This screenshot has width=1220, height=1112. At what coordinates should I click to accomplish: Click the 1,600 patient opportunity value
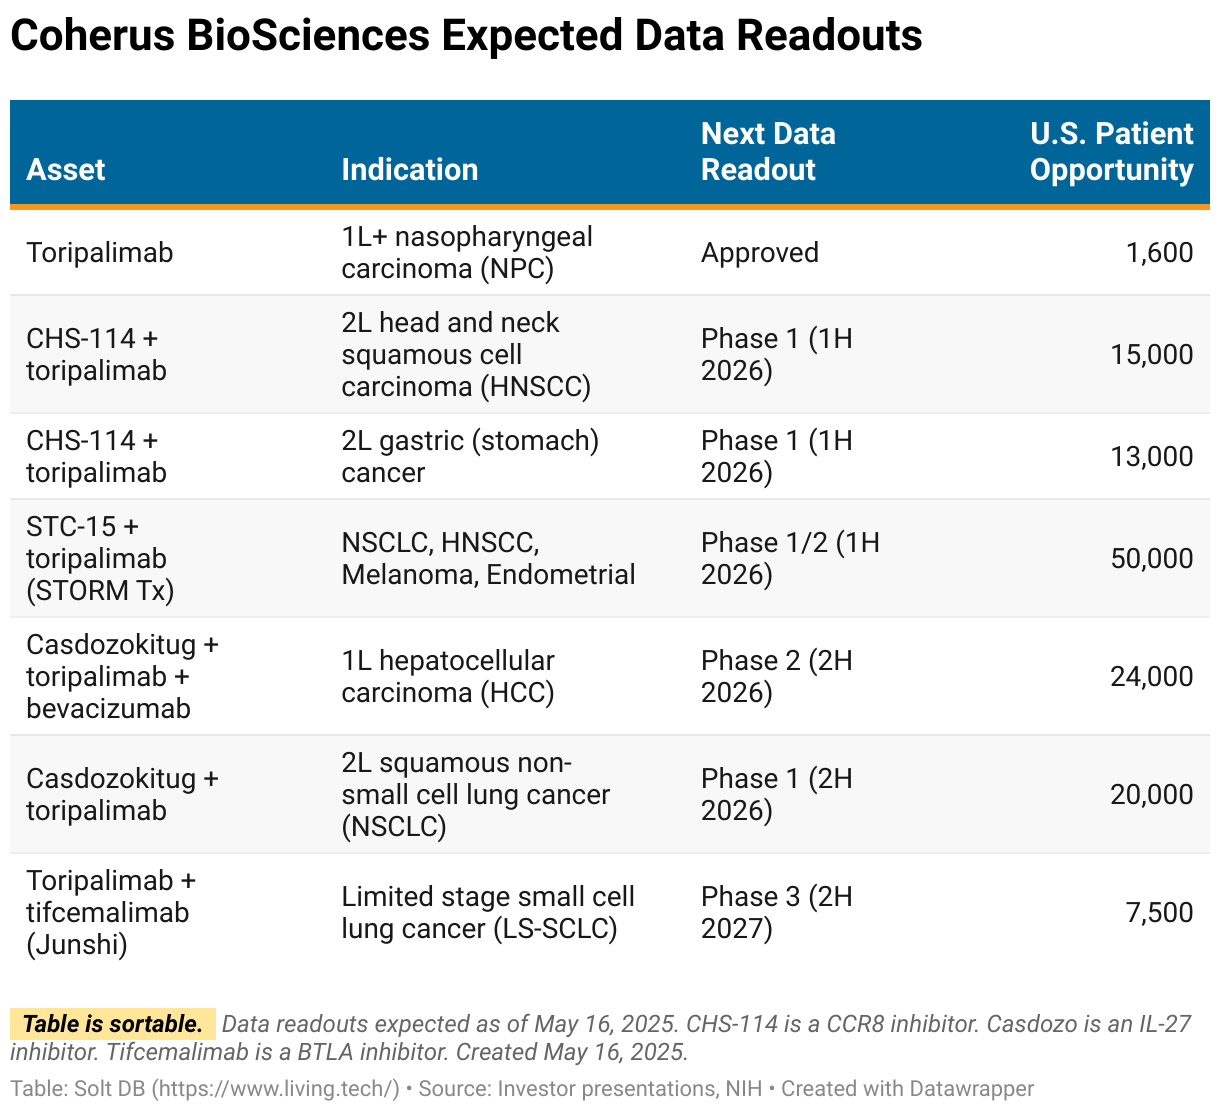pyautogui.click(x=1159, y=253)
